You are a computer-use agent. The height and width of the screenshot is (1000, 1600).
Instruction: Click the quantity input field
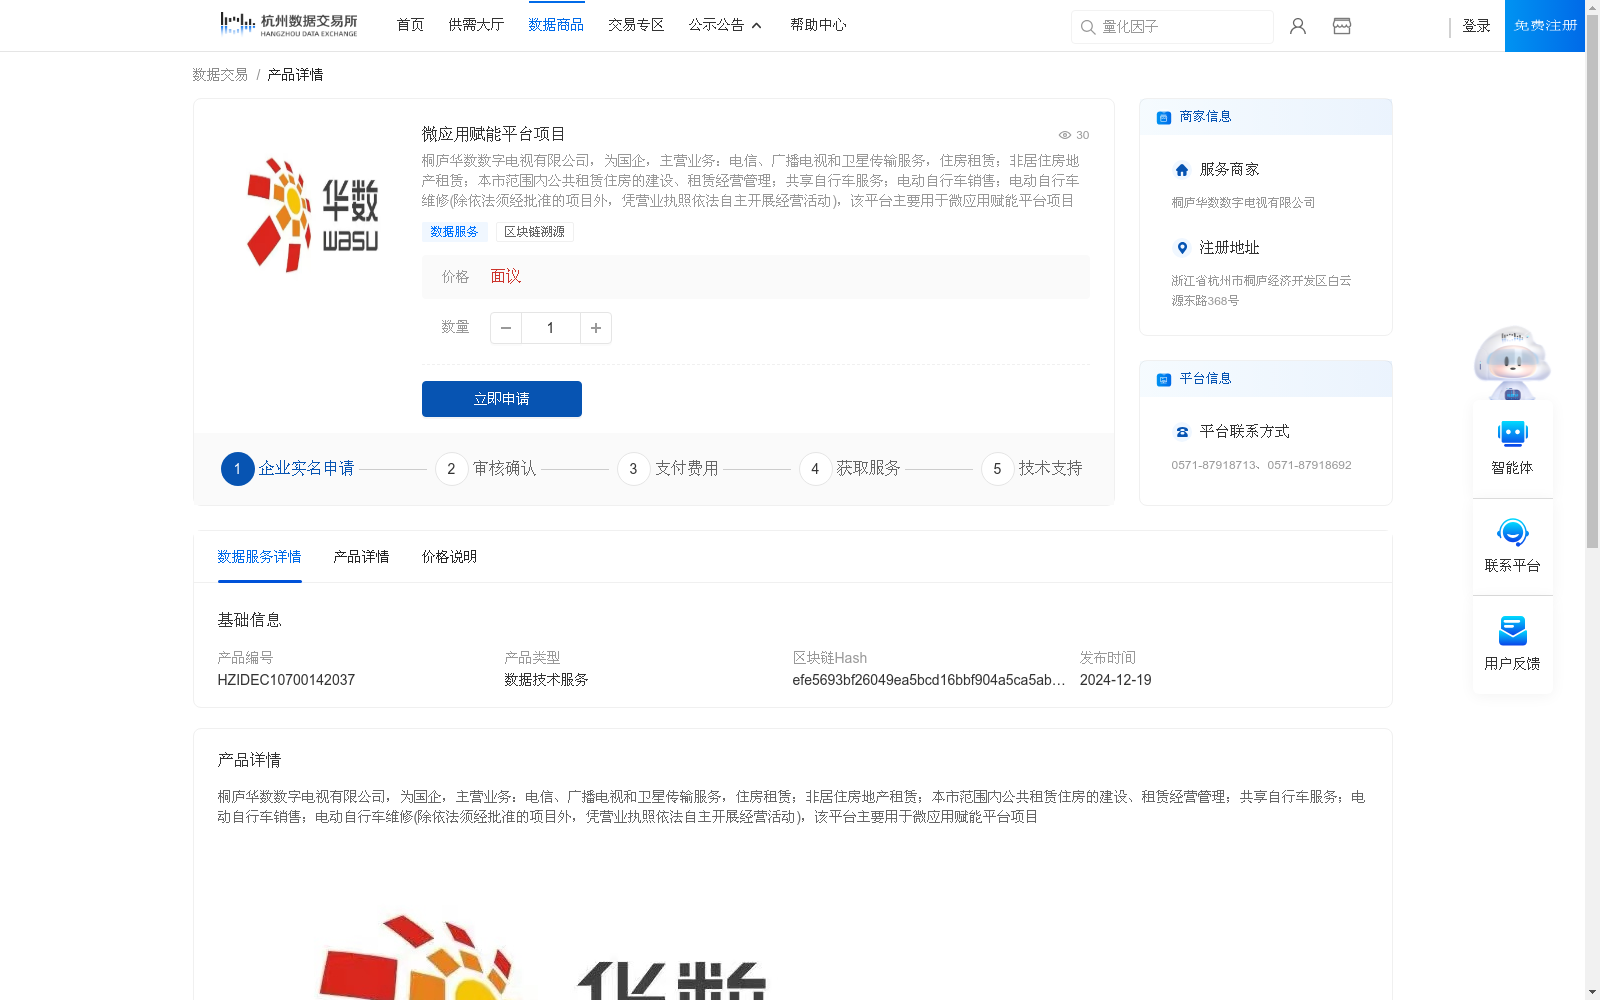(550, 328)
